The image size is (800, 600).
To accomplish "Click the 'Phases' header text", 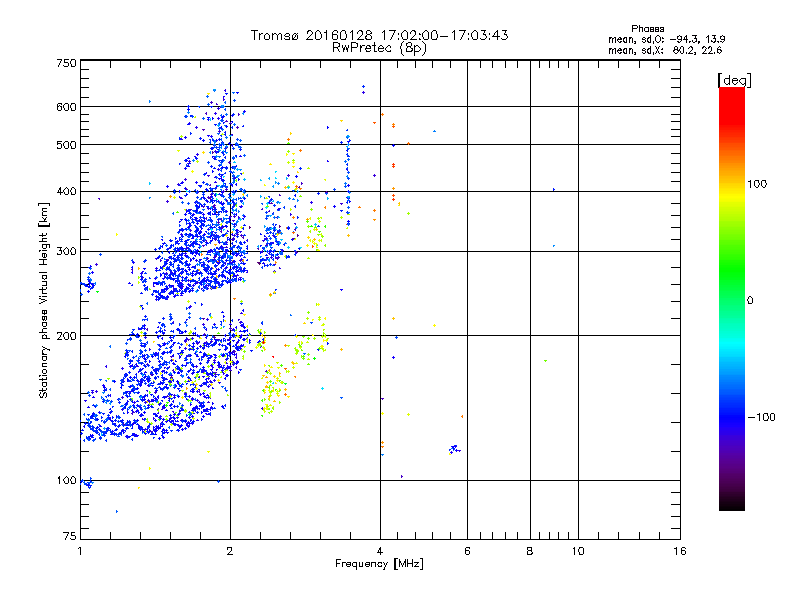I will (647, 29).
